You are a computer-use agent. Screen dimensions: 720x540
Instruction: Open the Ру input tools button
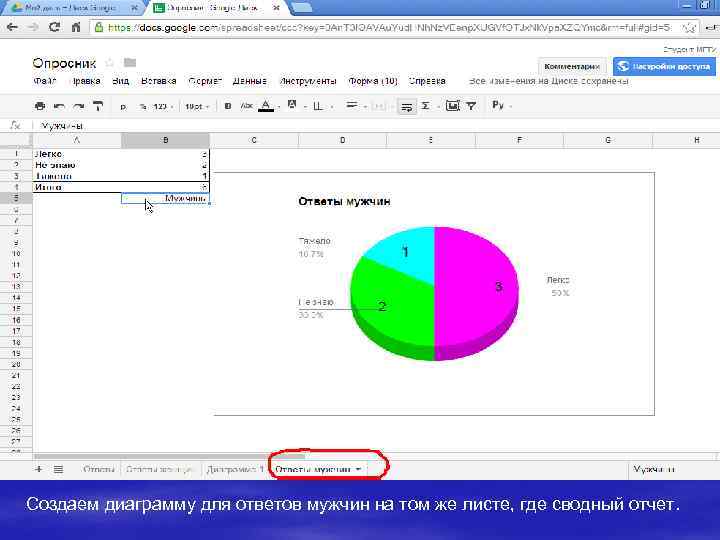(498, 106)
